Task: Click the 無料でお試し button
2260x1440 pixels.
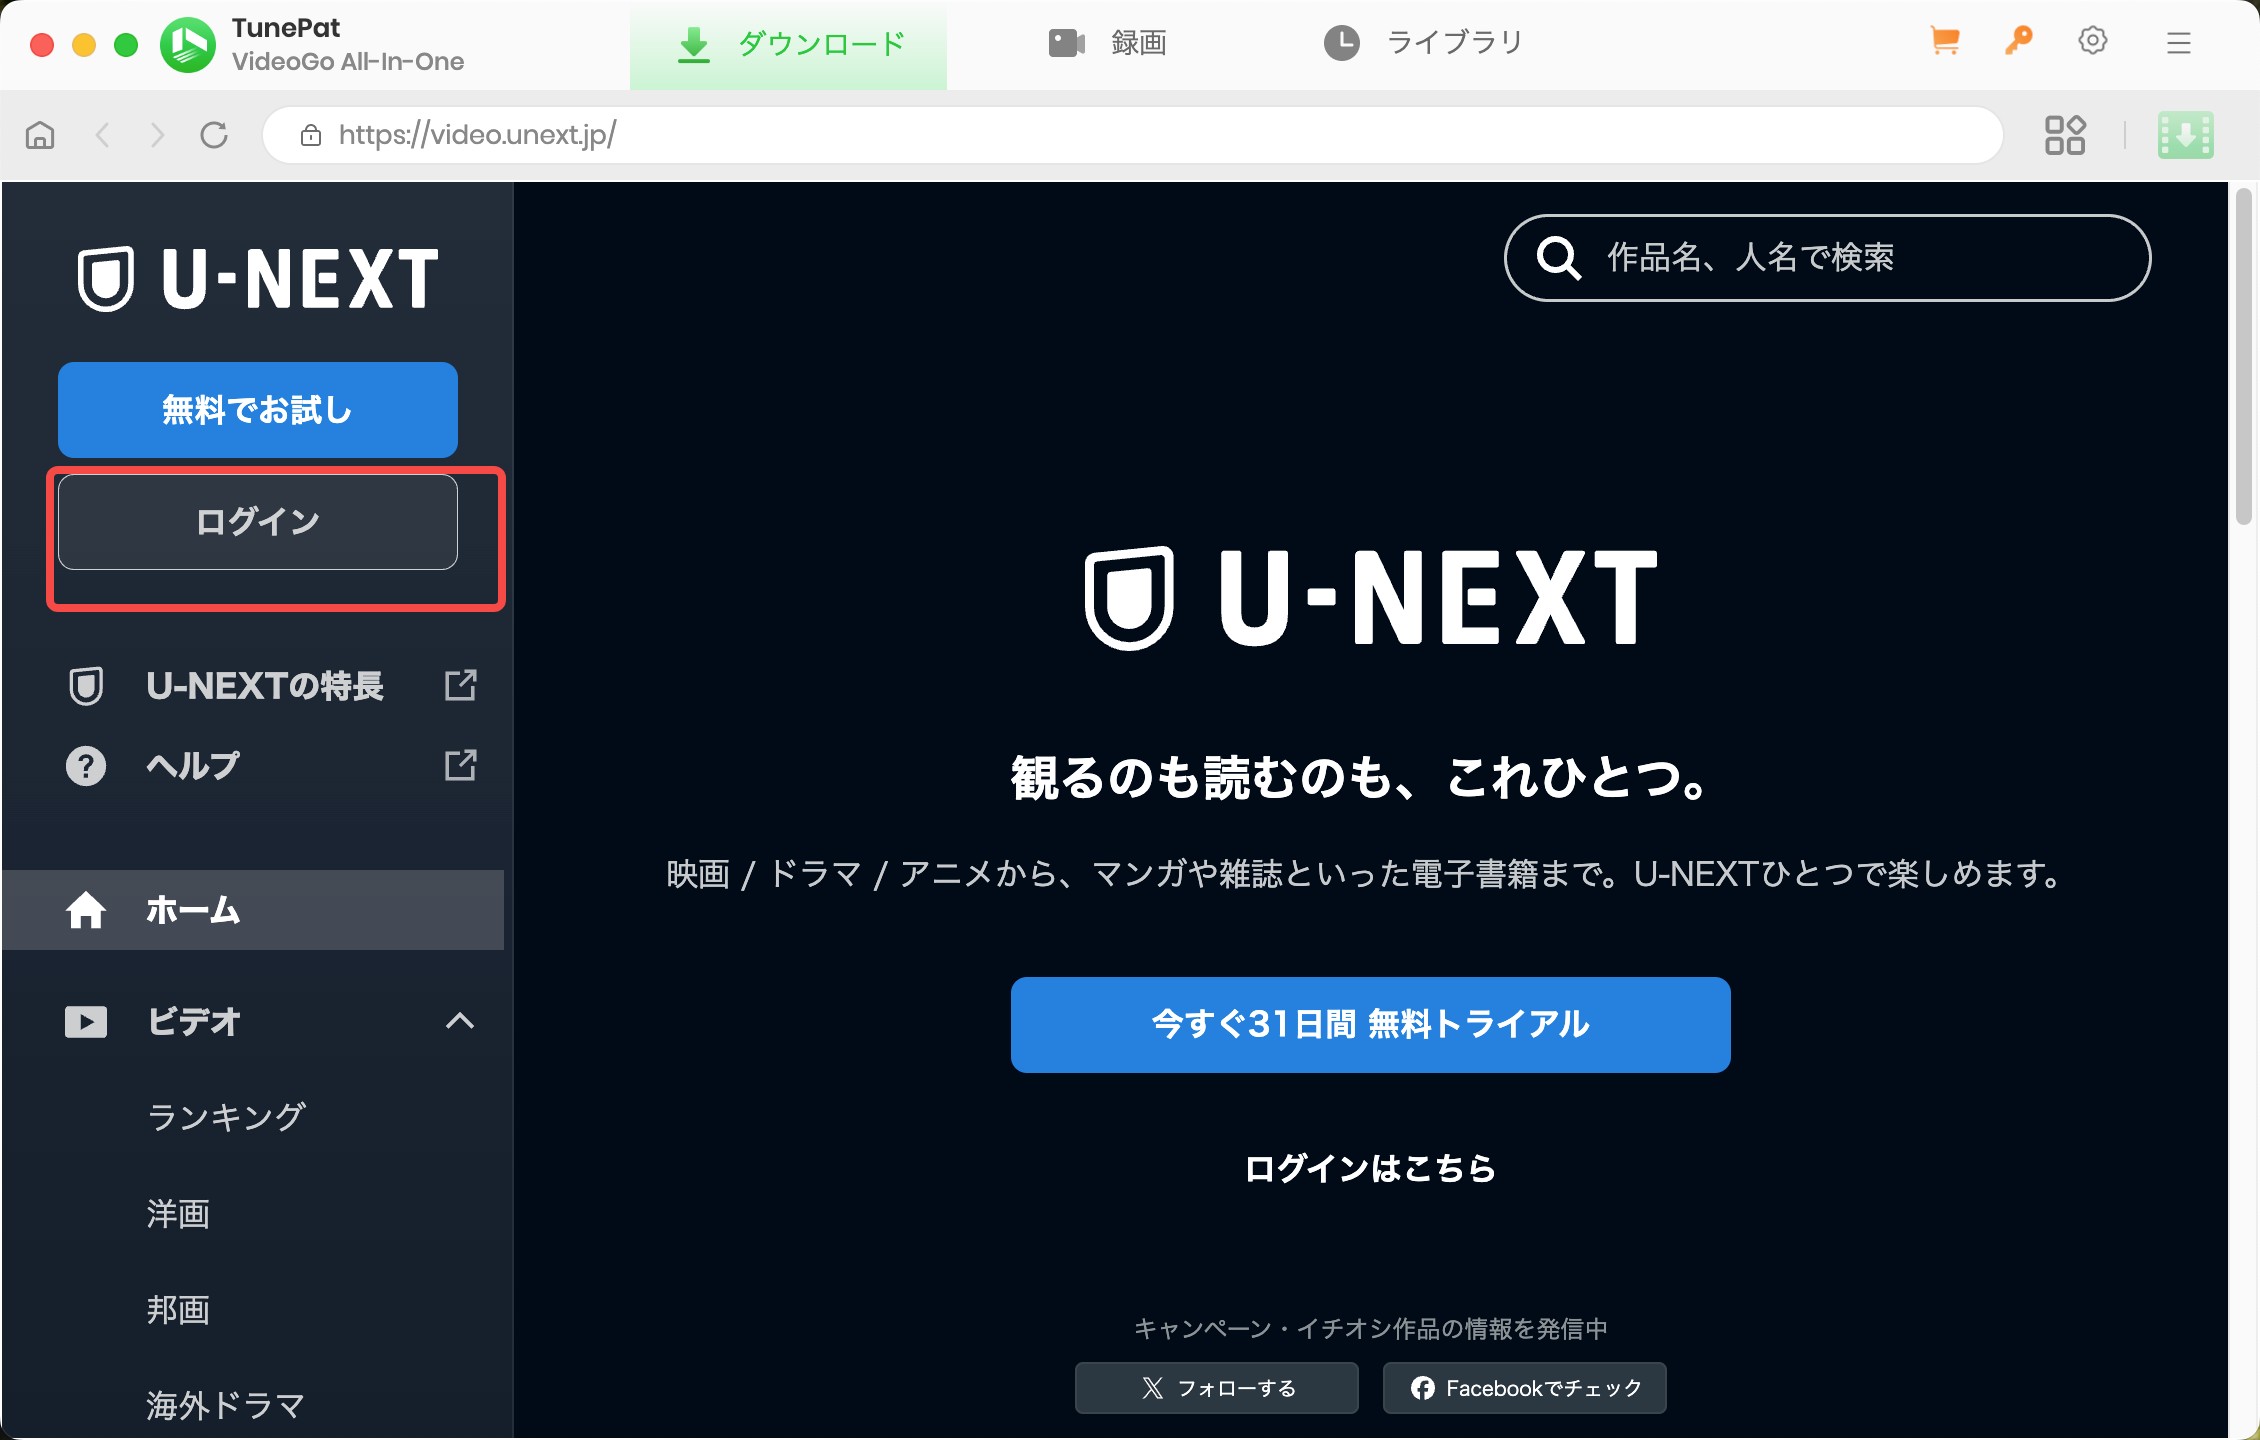Action: [258, 410]
